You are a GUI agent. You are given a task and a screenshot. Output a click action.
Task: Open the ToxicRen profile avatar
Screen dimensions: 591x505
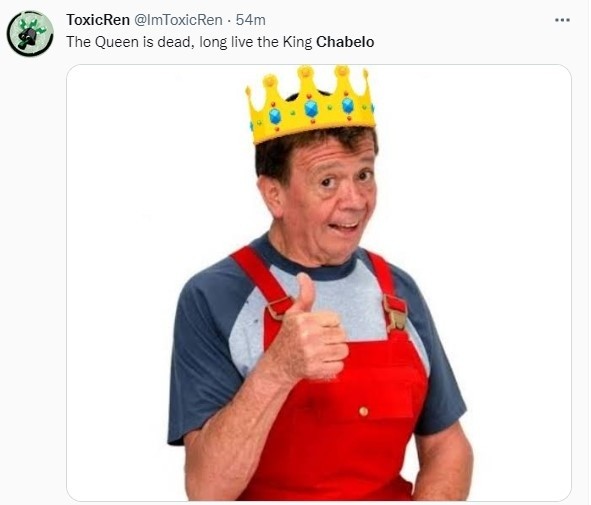tap(30, 34)
